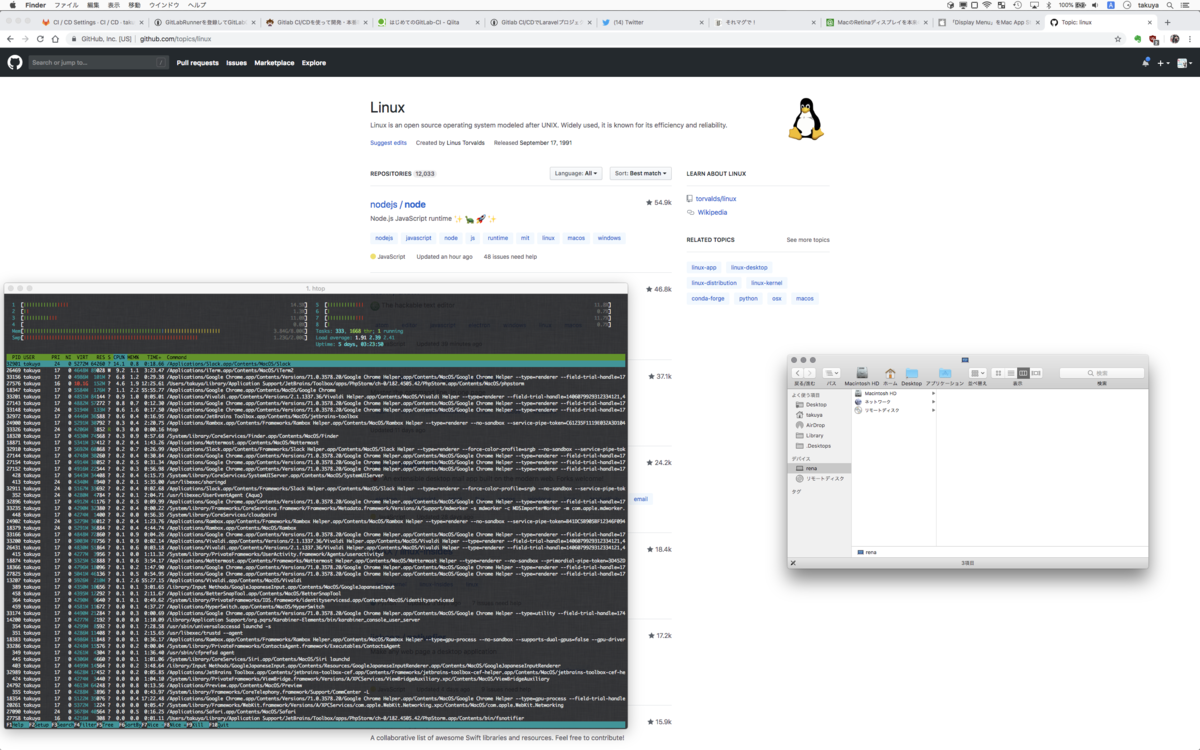Viewport: 1200px width, 750px height.
Task: Click the Chrome address bar
Action: click(595, 39)
